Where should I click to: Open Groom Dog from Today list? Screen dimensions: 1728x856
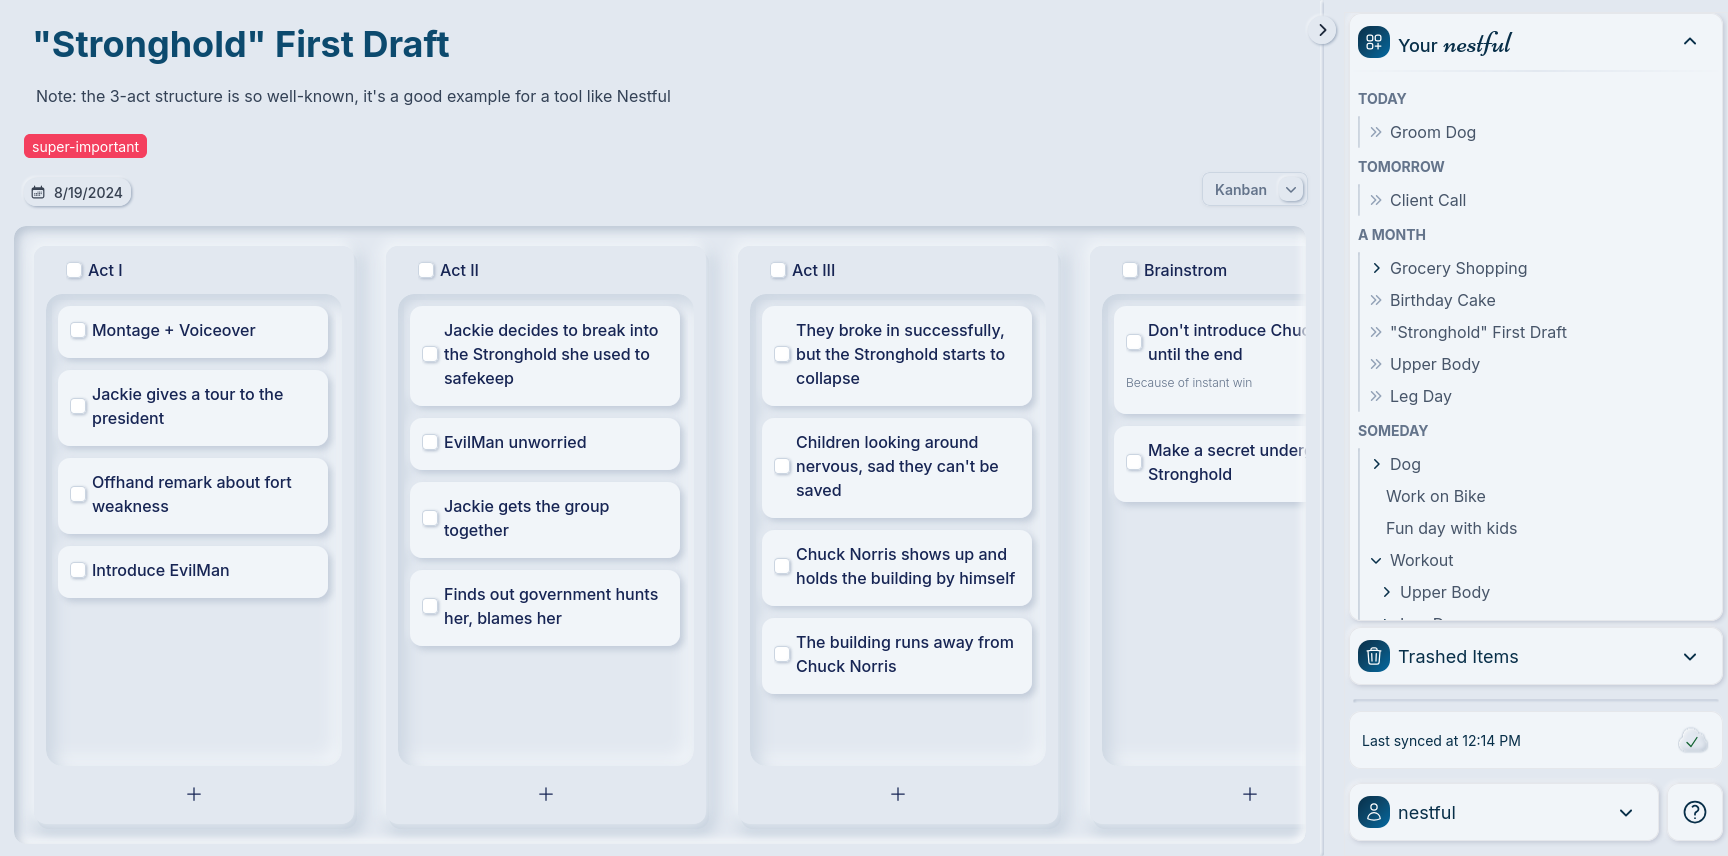1432,132
